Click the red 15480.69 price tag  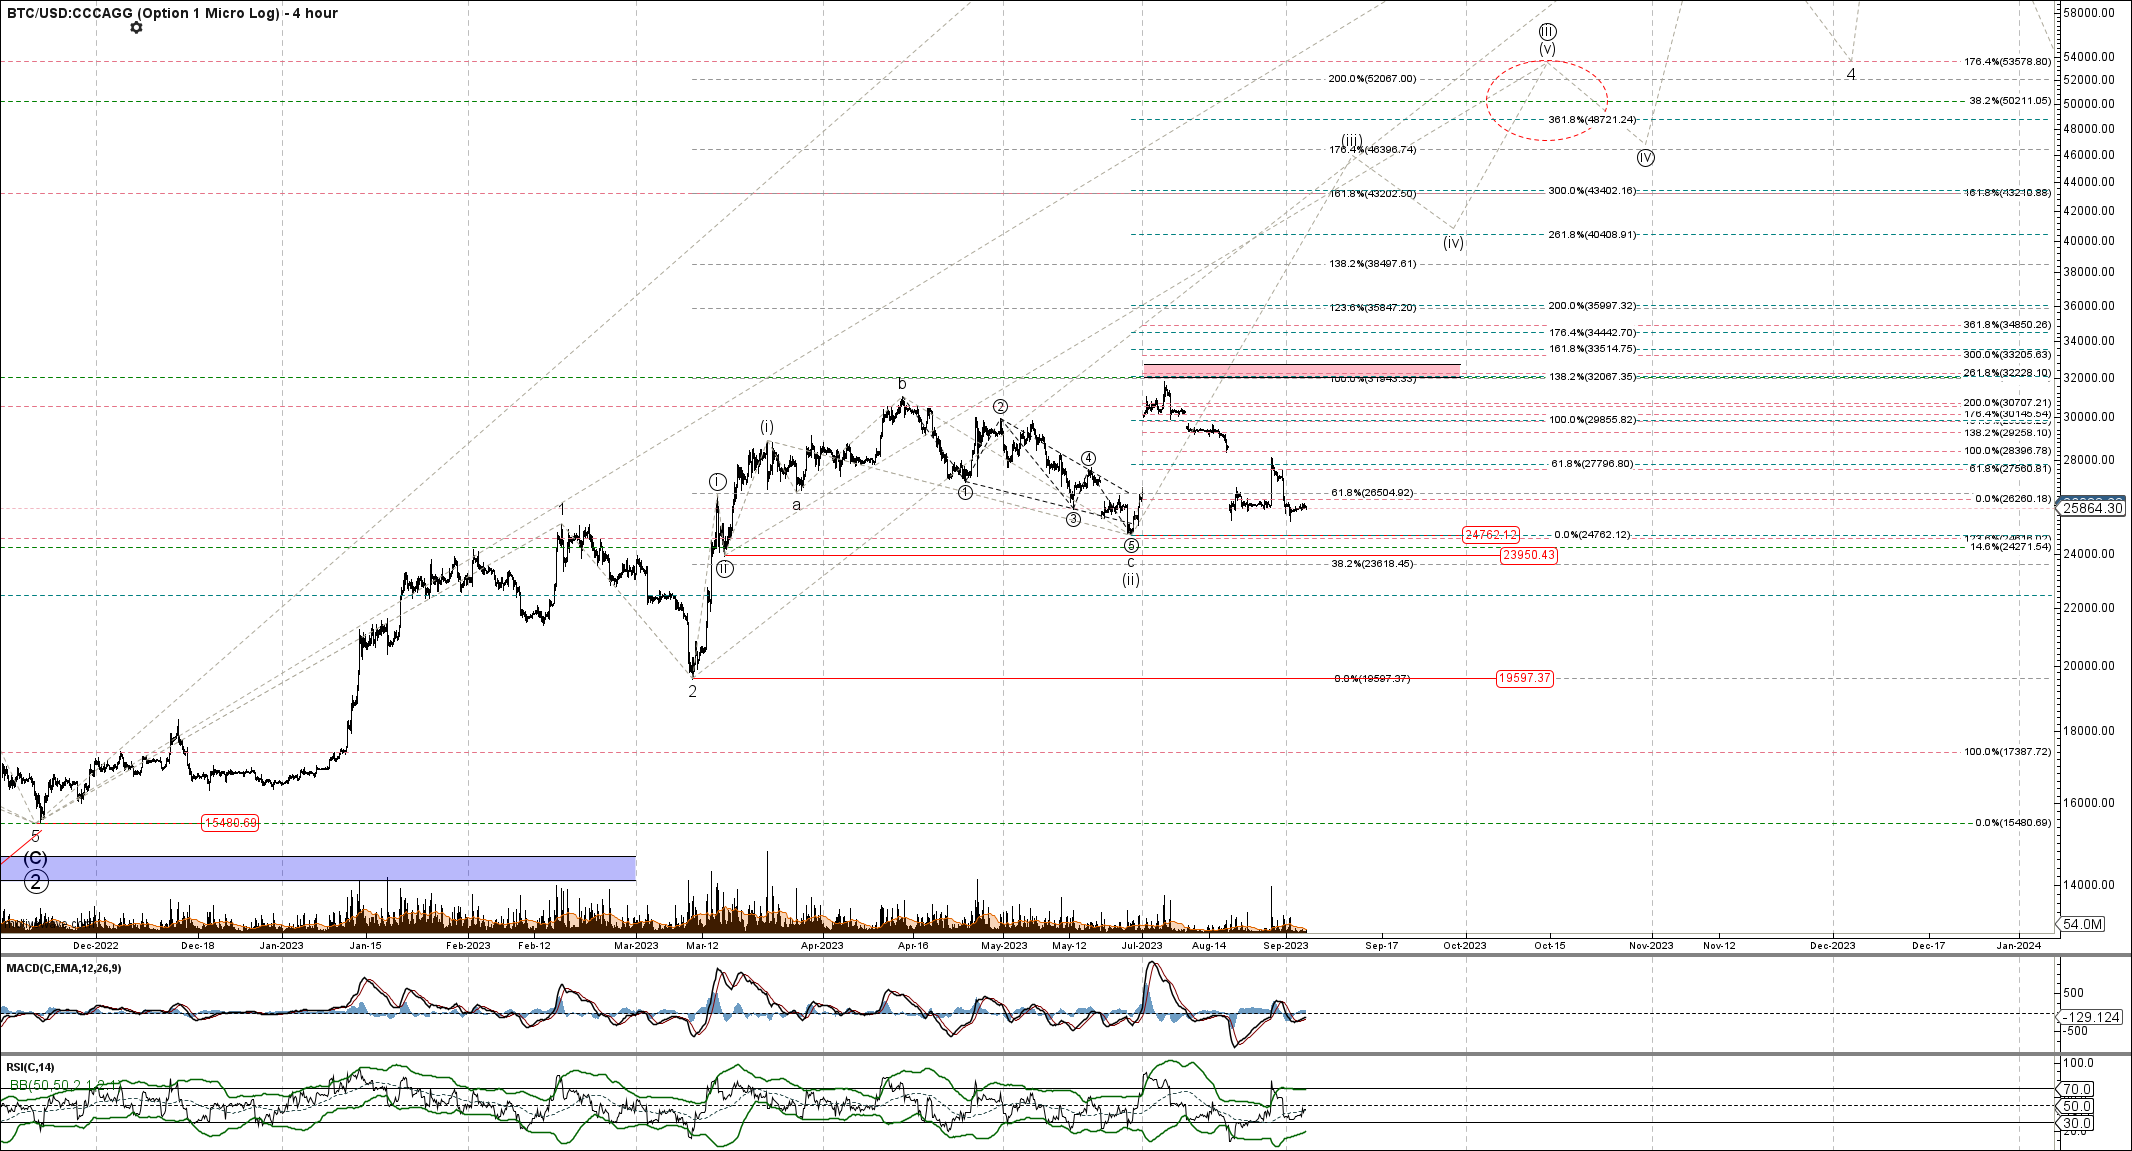(x=230, y=823)
